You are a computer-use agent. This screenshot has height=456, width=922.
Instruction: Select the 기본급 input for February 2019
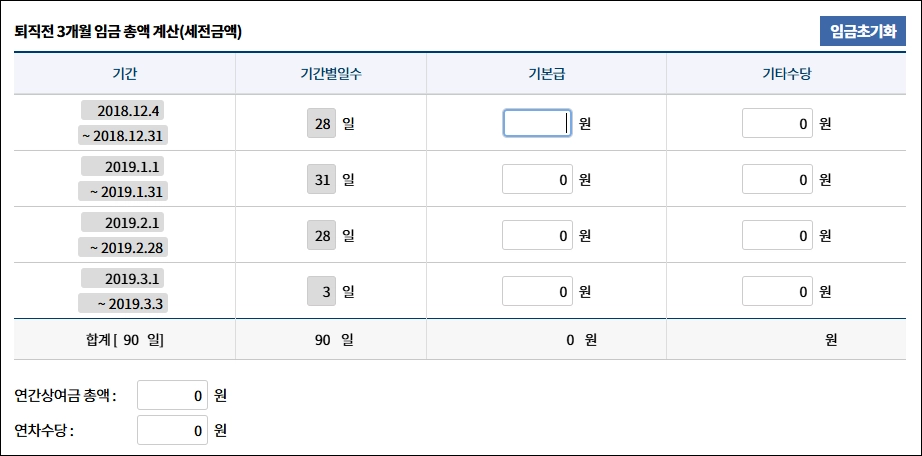pyautogui.click(x=537, y=236)
